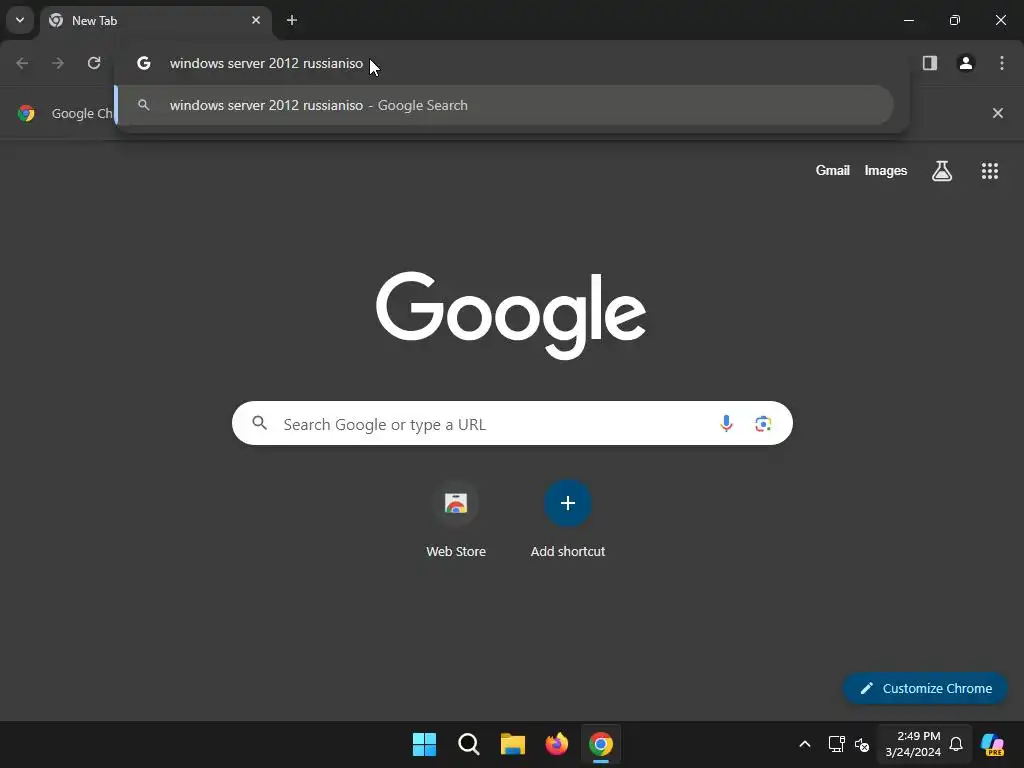Open the Chrome three-dot menu
Image resolution: width=1024 pixels, height=768 pixels.
1002,63
